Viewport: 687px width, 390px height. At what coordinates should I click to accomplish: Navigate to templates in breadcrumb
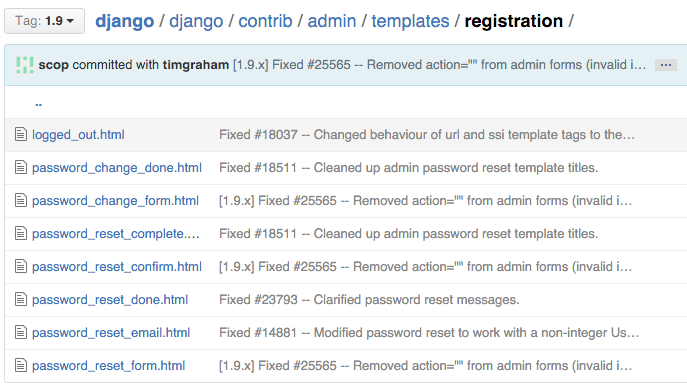410,21
